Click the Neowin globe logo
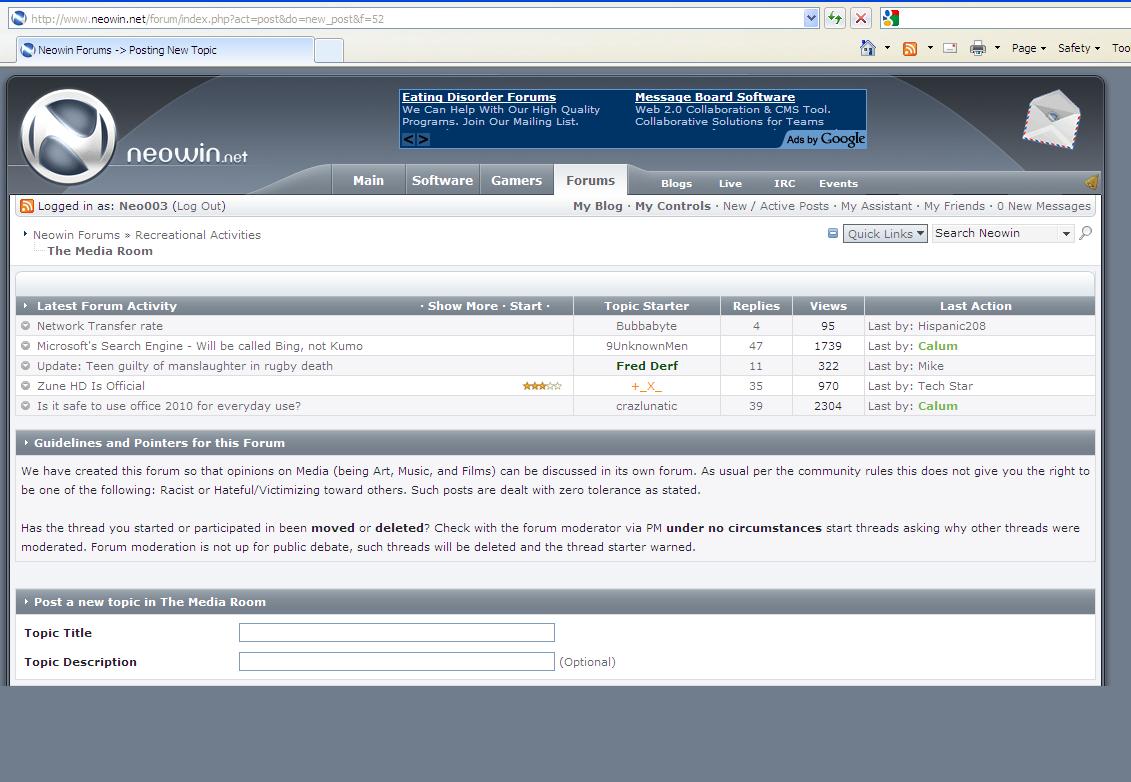This screenshot has height=782, width=1131. [x=69, y=136]
